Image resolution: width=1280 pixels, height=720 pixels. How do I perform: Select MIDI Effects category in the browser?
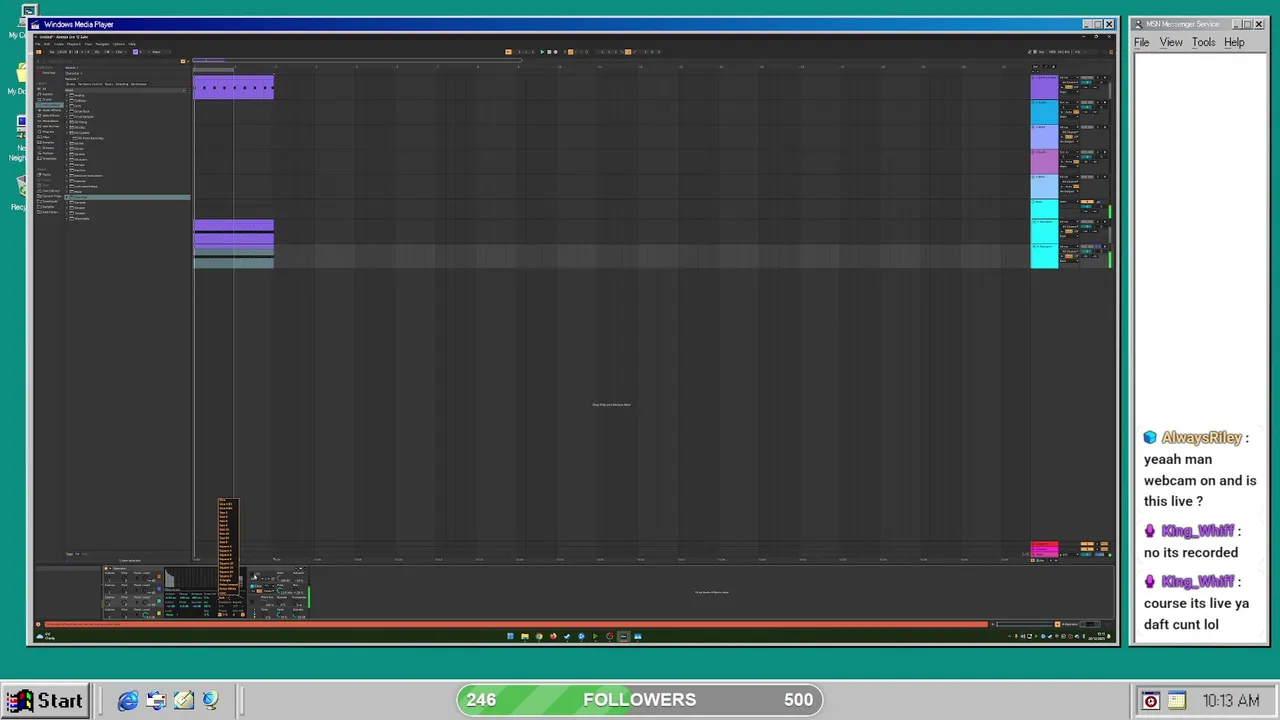(x=50, y=116)
